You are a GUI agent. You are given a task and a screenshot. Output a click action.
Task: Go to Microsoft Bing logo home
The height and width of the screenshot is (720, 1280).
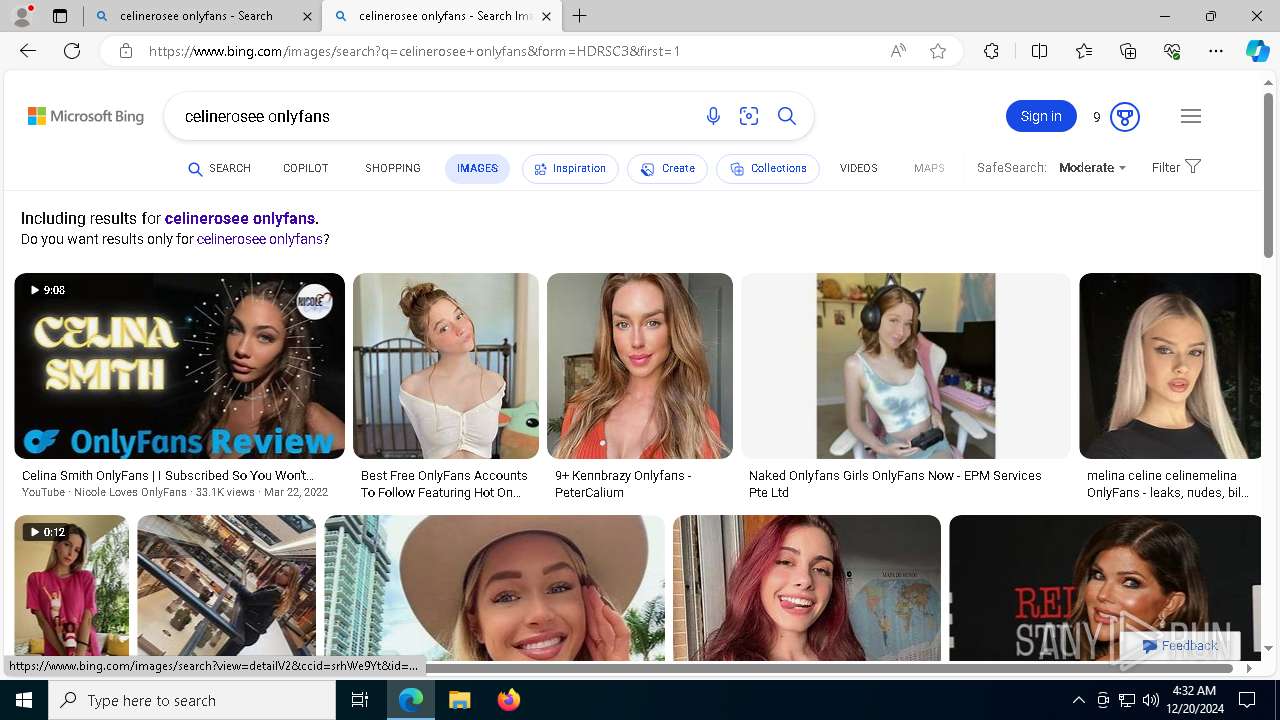[x=86, y=116]
